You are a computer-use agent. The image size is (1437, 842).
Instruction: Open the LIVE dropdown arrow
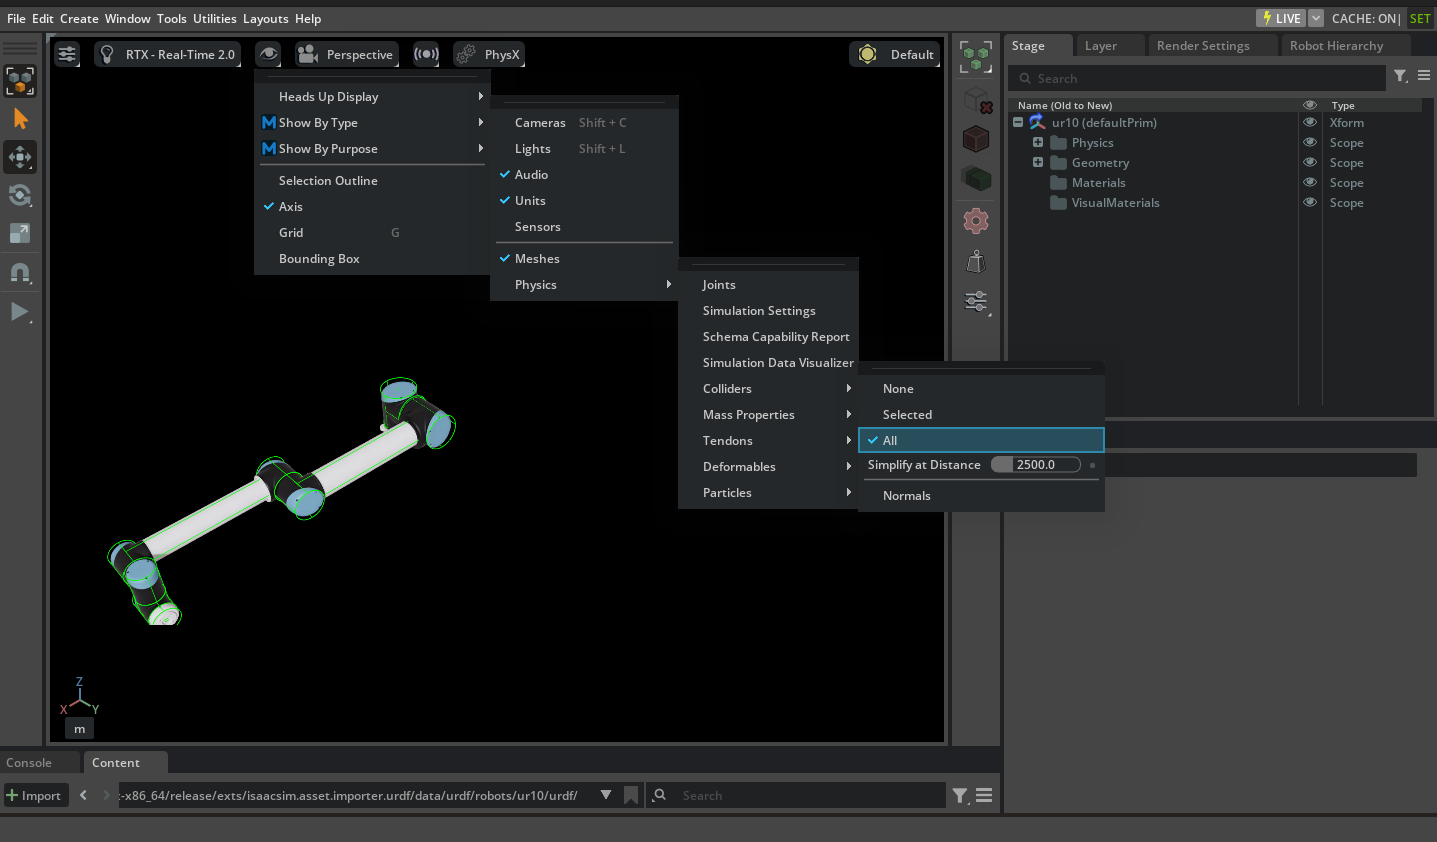coord(1316,18)
